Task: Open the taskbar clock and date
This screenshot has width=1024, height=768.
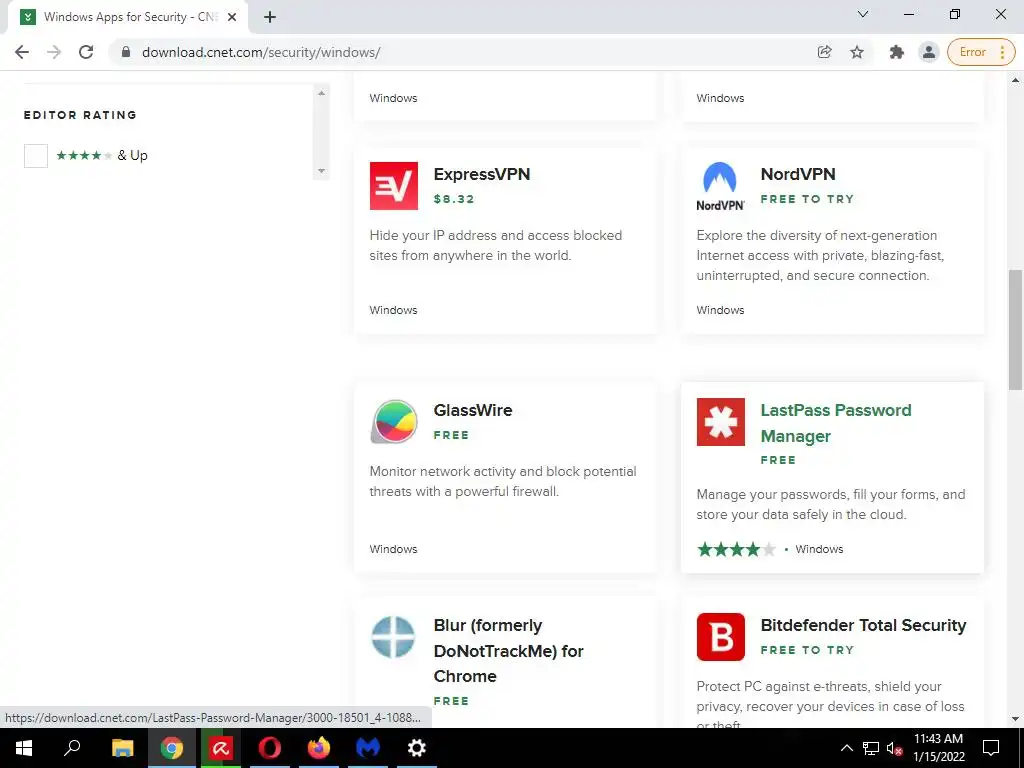Action: click(x=938, y=748)
